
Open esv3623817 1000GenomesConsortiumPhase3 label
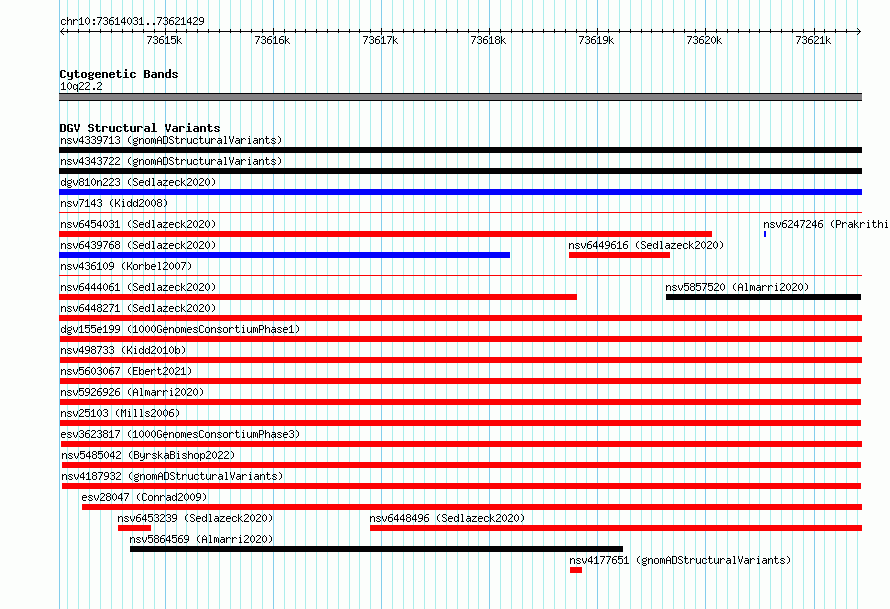point(180,434)
